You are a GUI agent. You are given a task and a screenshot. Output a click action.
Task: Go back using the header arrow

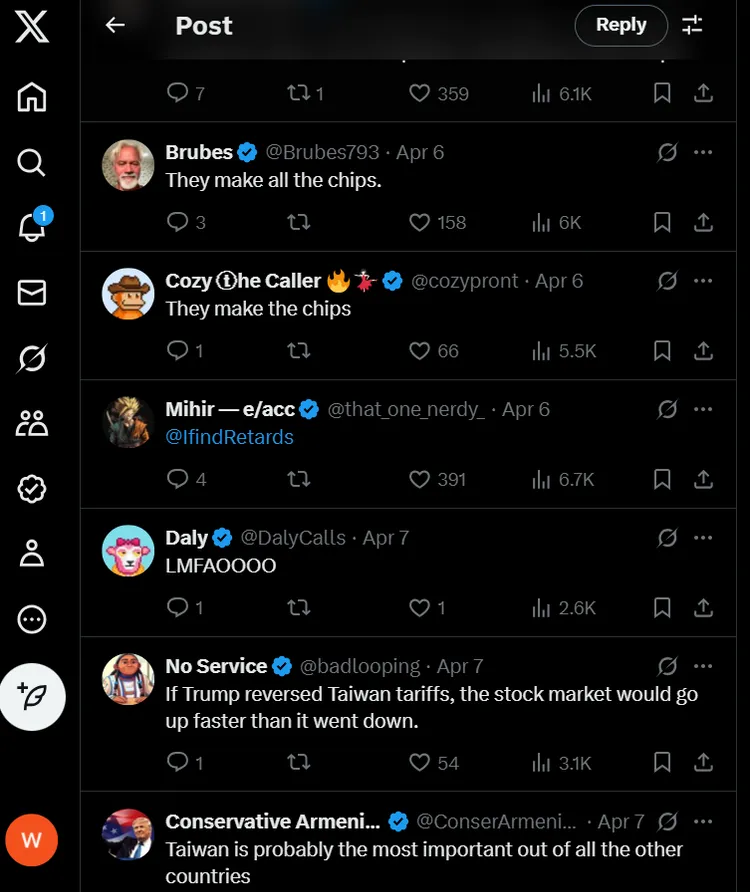[115, 26]
